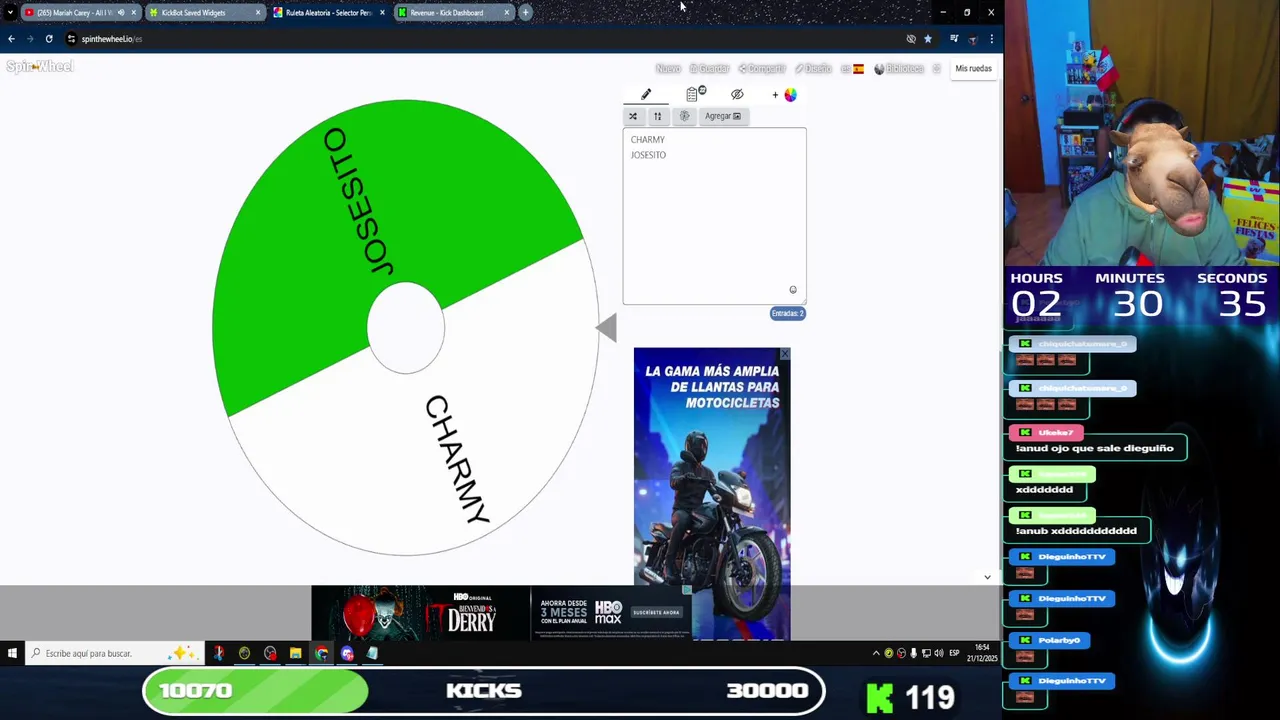Screen dimensions: 1280x720
Task: Close the Revenue Kick Dashboard tab
Action: [506, 13]
